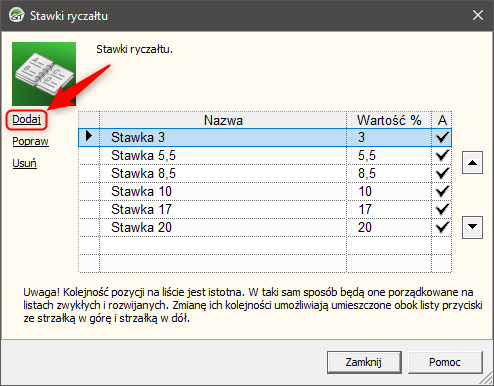Click the move-up arrow button

[x=472, y=163]
